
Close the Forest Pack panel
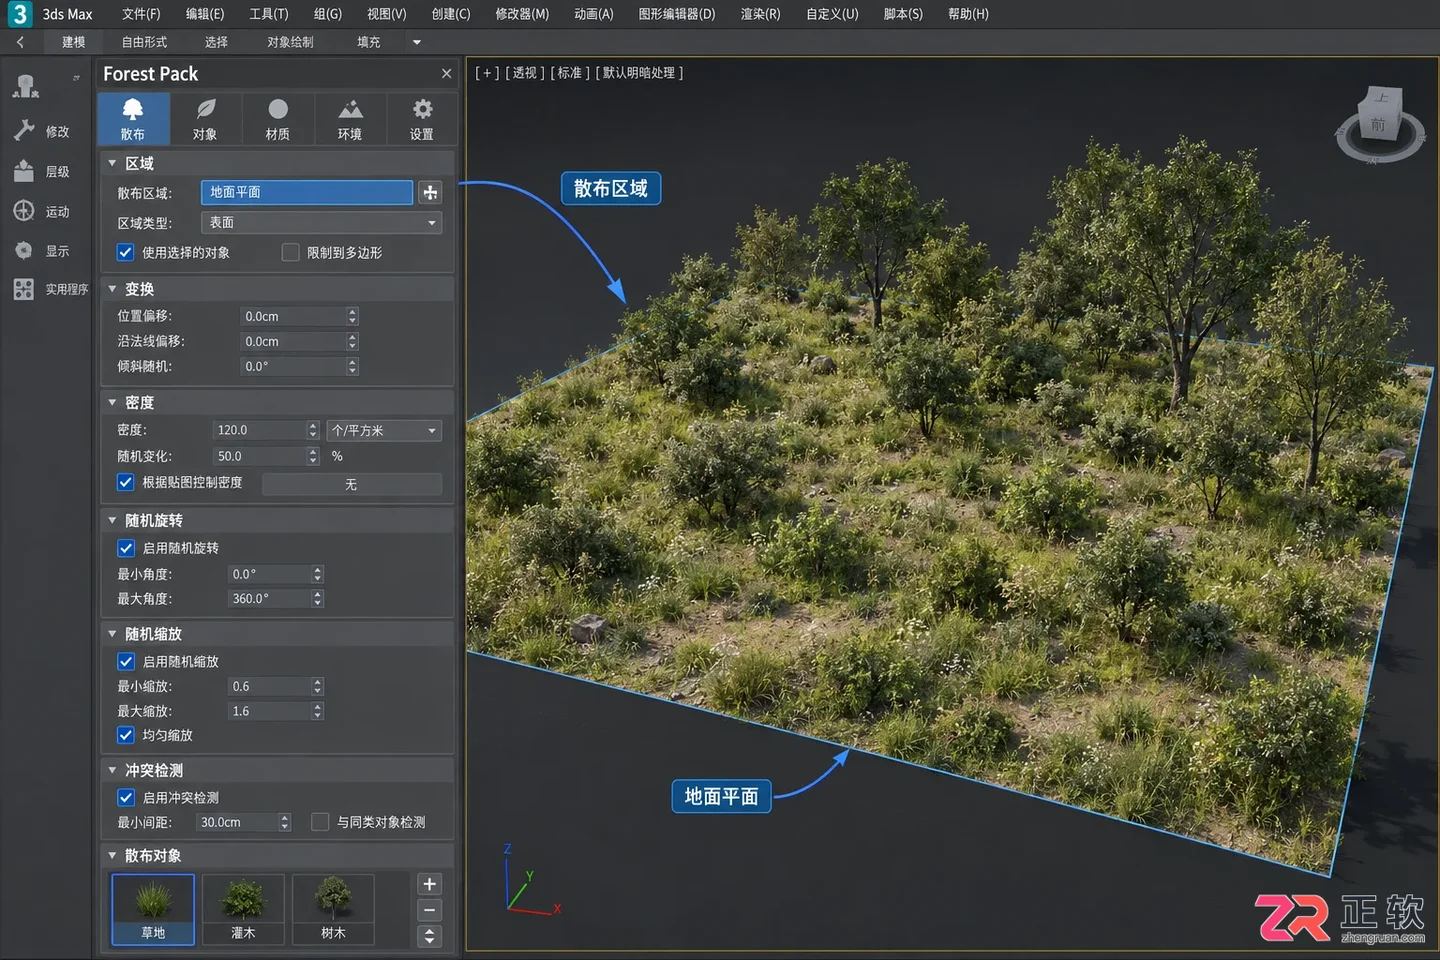[446, 74]
